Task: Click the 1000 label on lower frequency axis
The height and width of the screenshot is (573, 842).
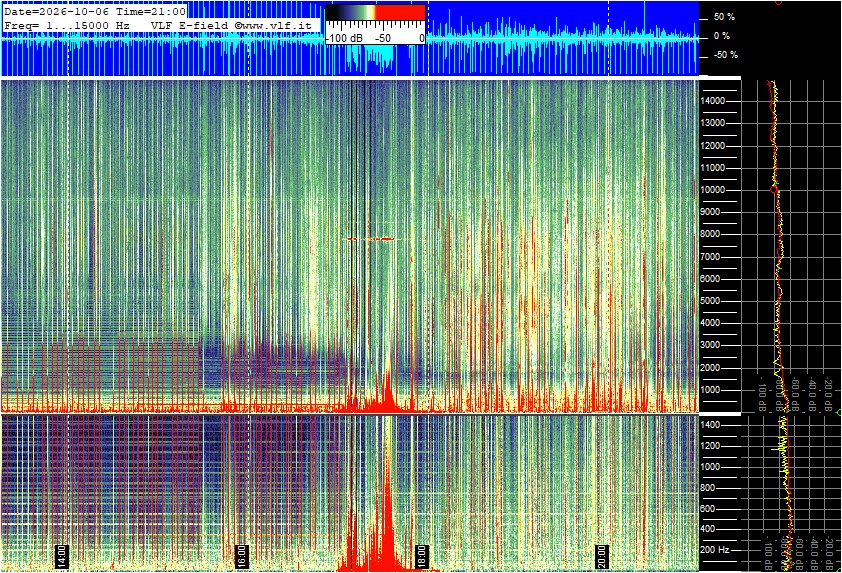Action: coord(710,467)
